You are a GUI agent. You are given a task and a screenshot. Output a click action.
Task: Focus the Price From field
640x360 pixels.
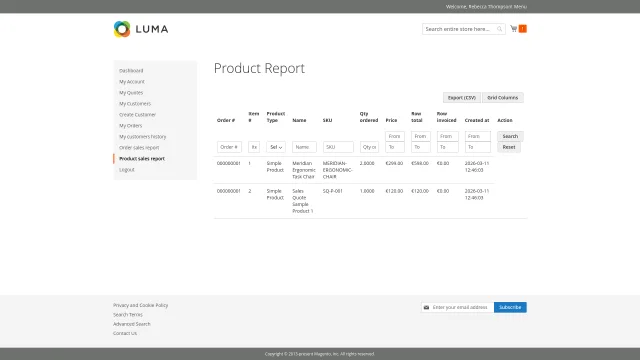[395, 136]
